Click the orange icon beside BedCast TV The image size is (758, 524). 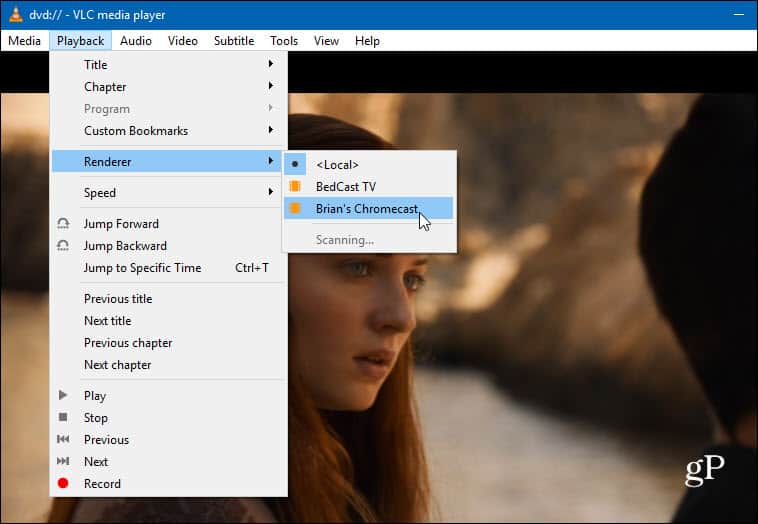tap(295, 186)
